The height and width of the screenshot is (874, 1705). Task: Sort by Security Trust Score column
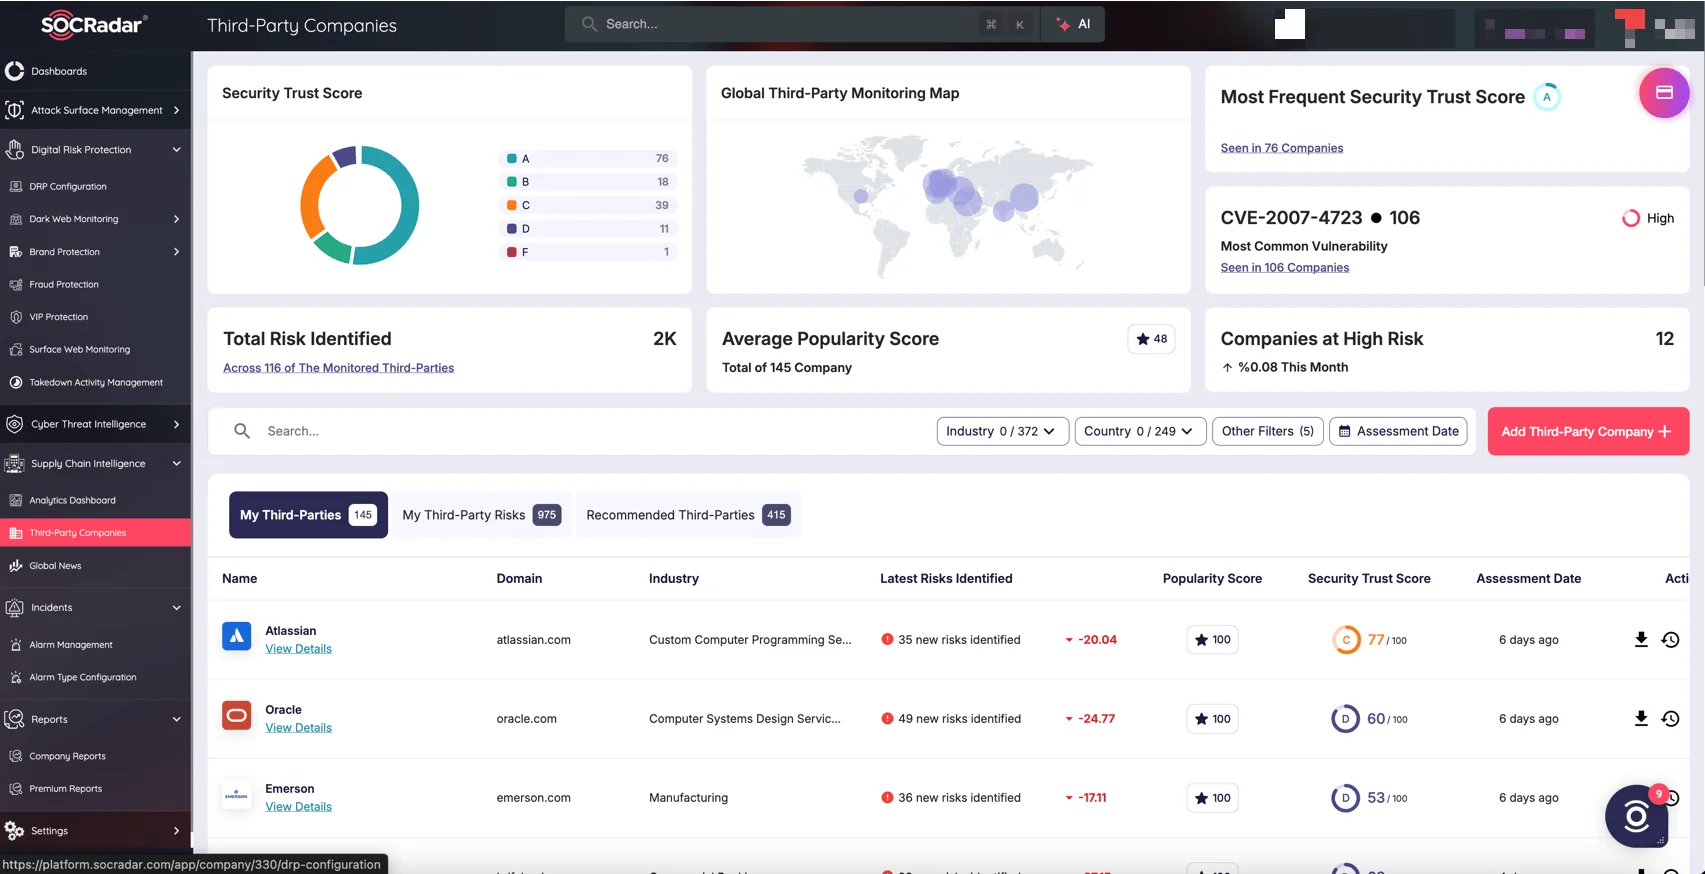pos(1369,579)
